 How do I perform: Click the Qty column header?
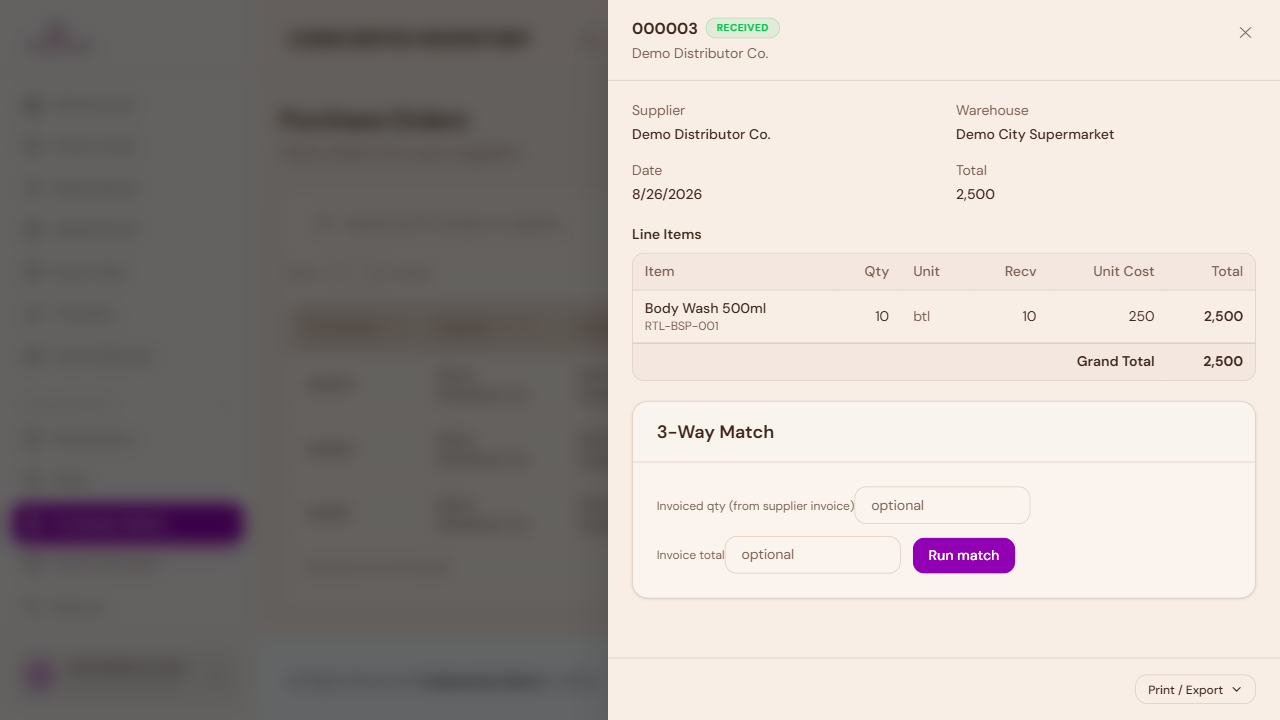[877, 271]
